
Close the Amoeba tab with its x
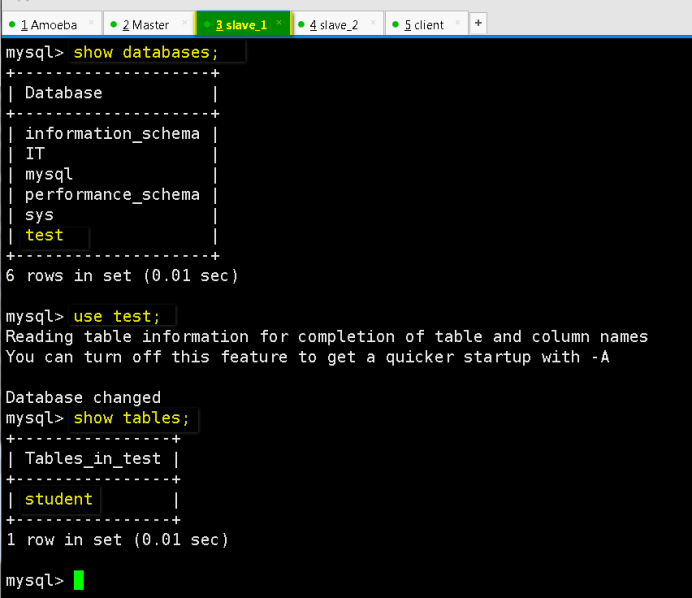pyautogui.click(x=91, y=22)
